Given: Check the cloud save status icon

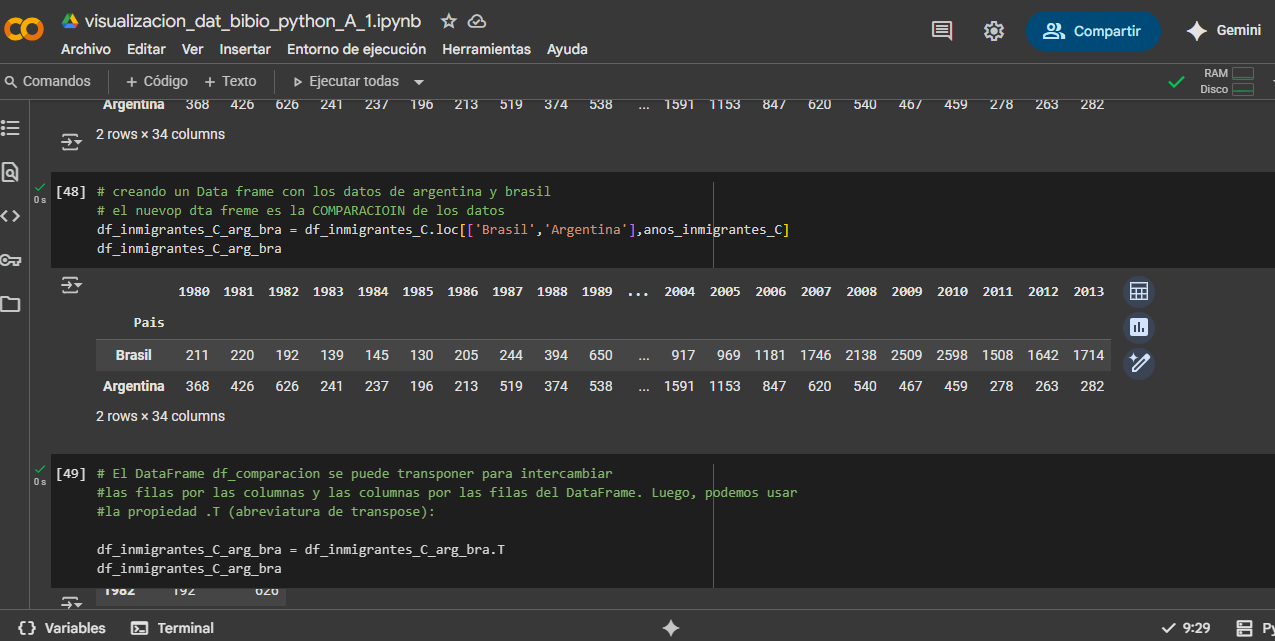Looking at the screenshot, I should pos(477,21).
